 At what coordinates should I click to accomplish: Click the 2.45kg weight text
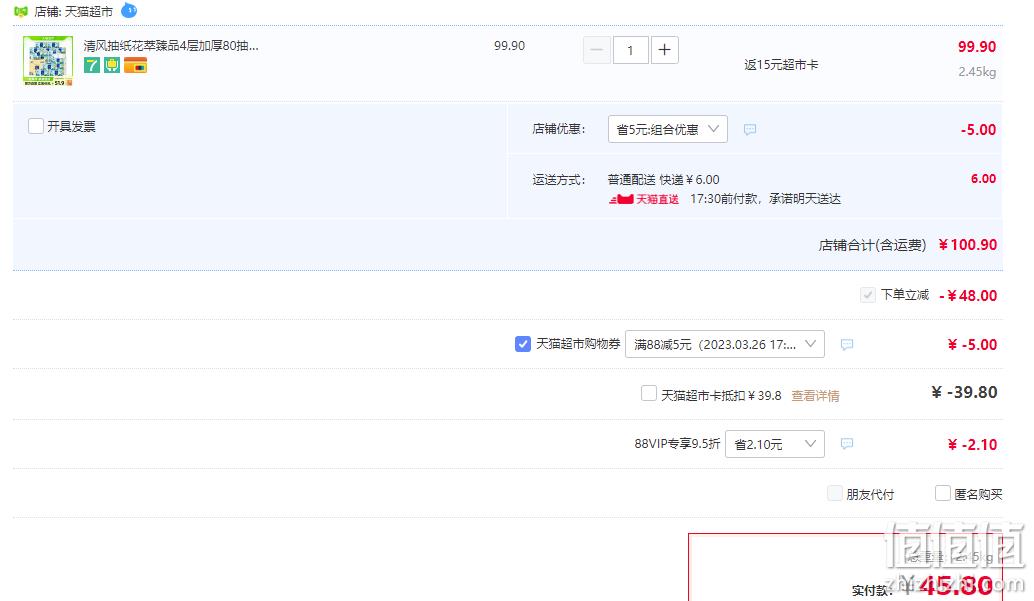(x=977, y=72)
